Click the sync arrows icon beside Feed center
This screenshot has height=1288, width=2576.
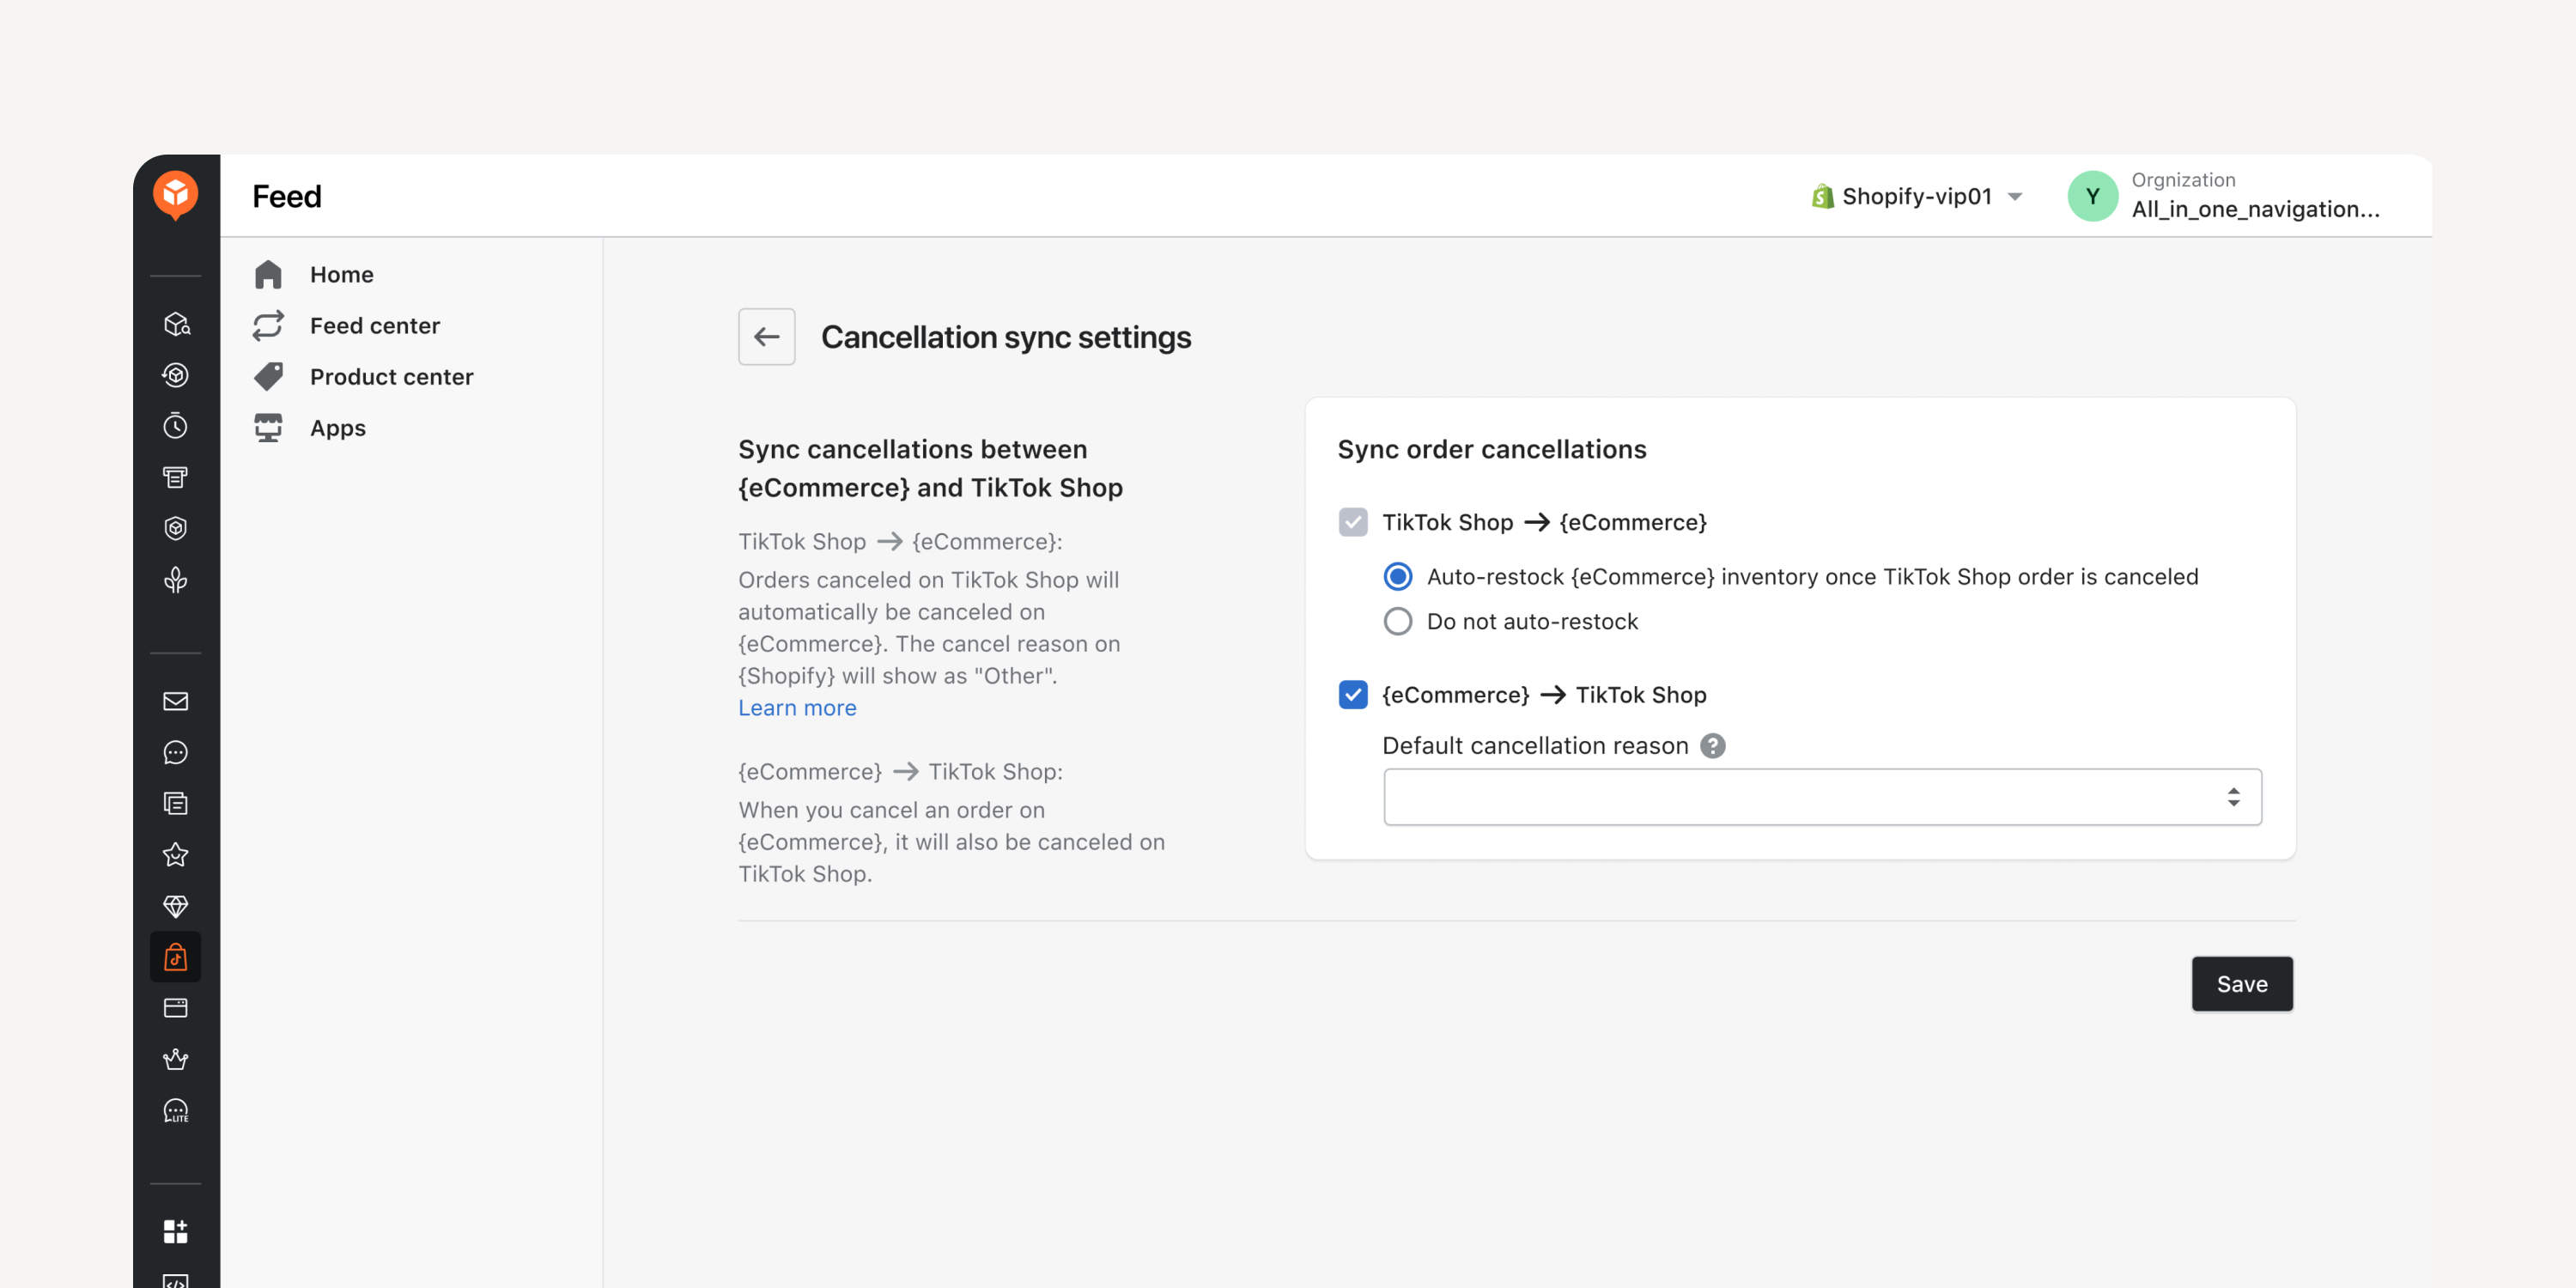pos(268,325)
